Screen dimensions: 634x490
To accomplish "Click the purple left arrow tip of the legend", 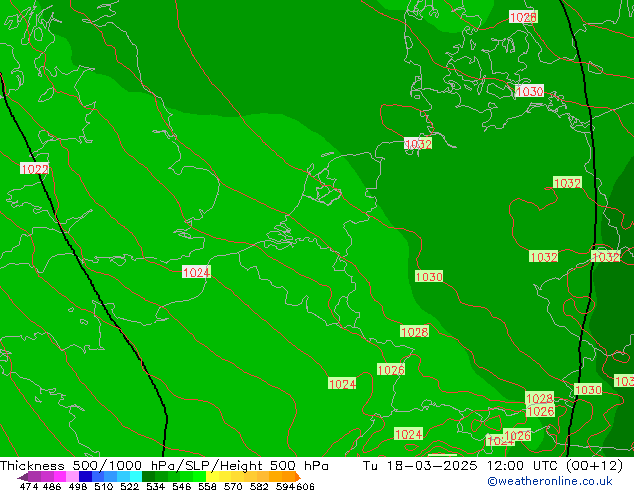I will point(22,477).
